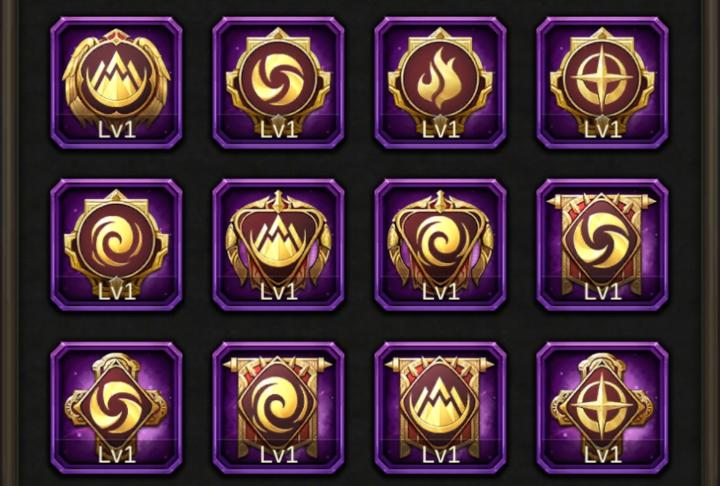Pick the diamond cross badge with vortex

(116, 408)
